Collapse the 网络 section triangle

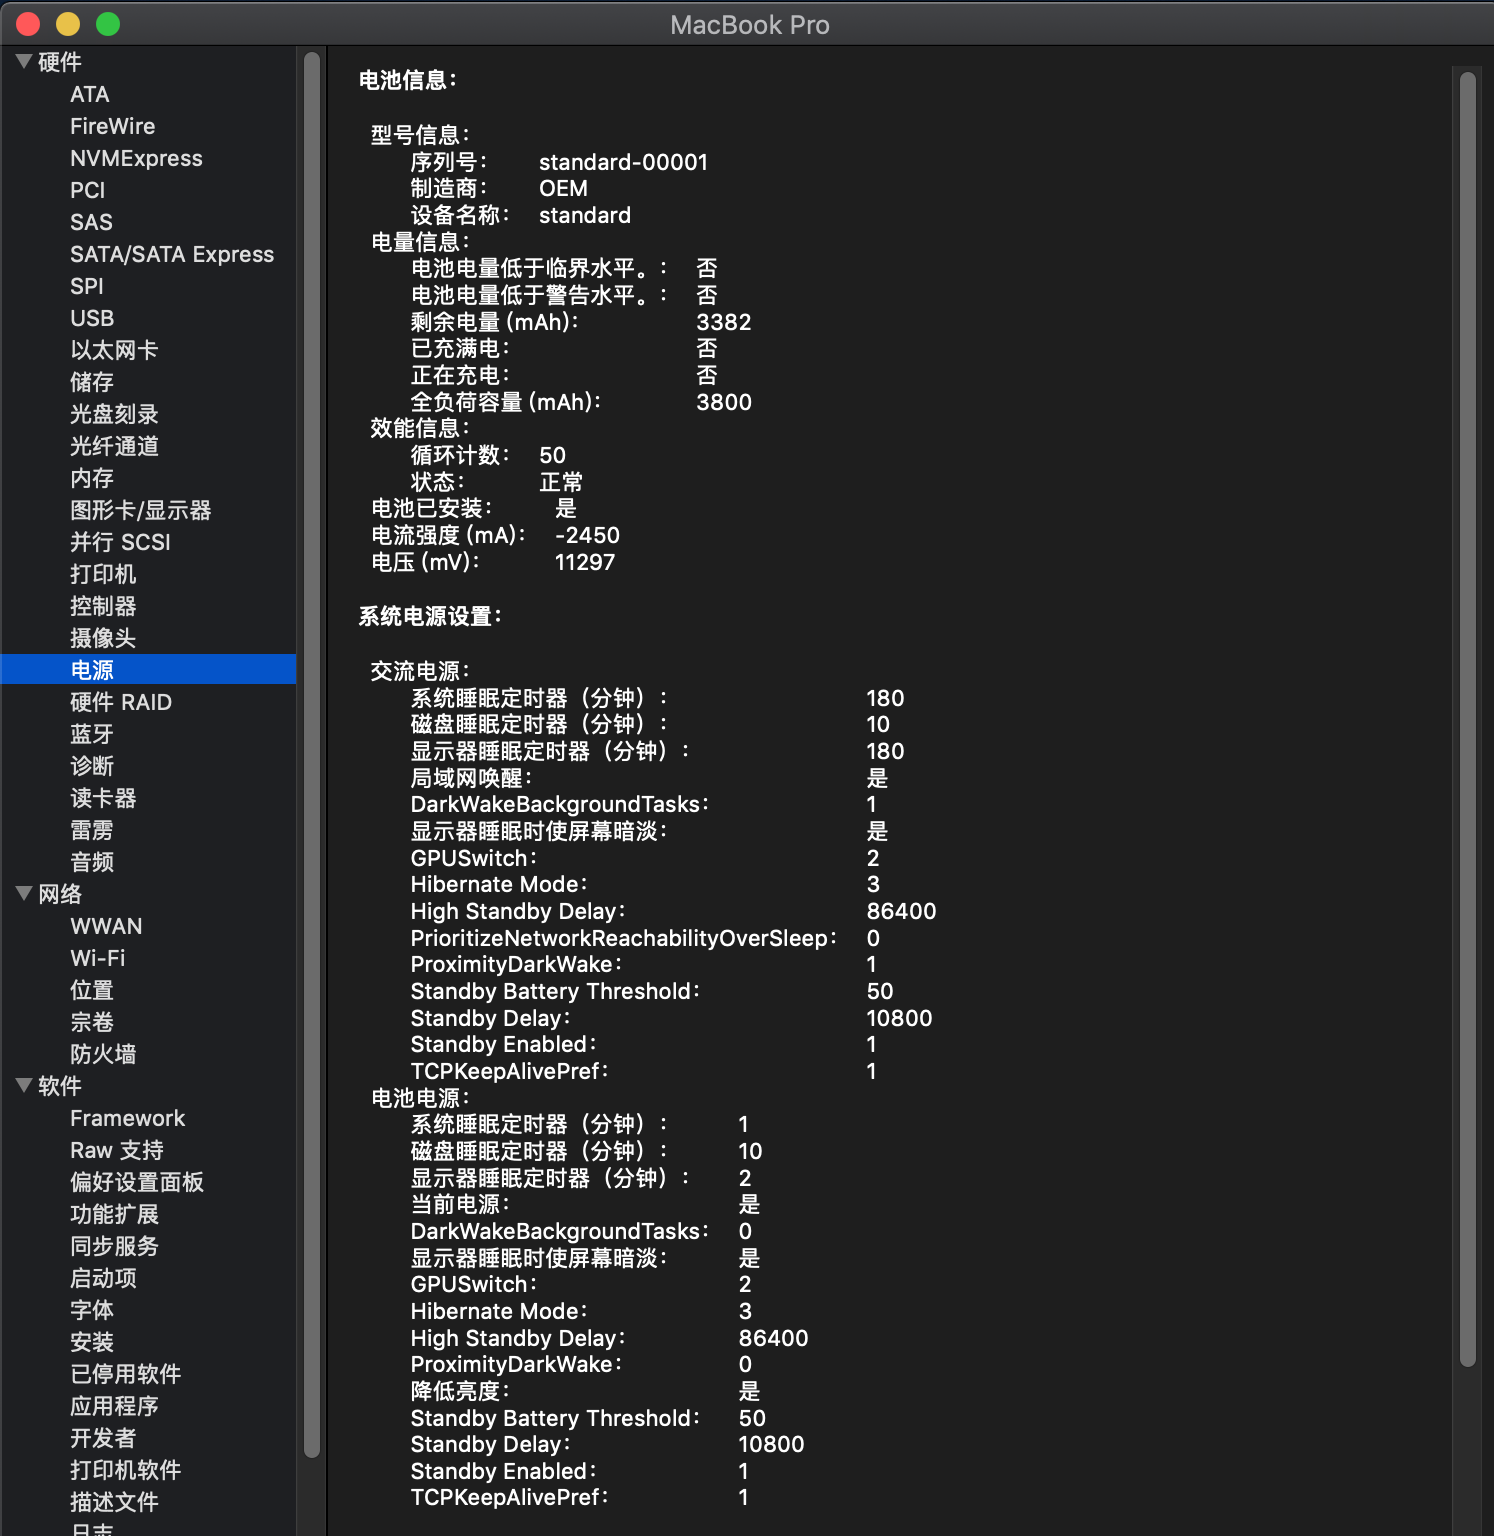pyautogui.click(x=25, y=893)
